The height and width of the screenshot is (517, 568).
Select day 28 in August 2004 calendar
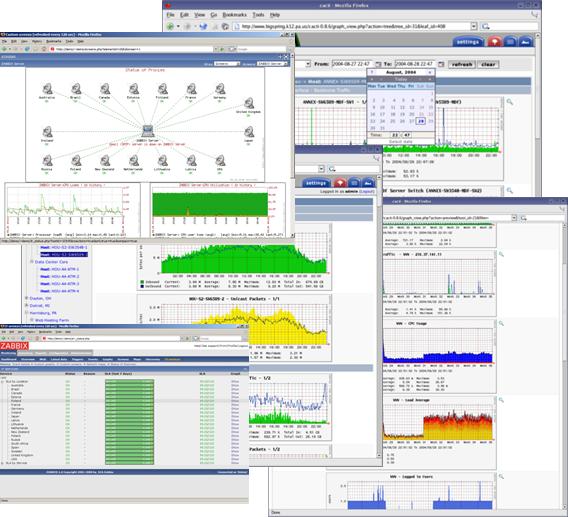click(x=421, y=121)
